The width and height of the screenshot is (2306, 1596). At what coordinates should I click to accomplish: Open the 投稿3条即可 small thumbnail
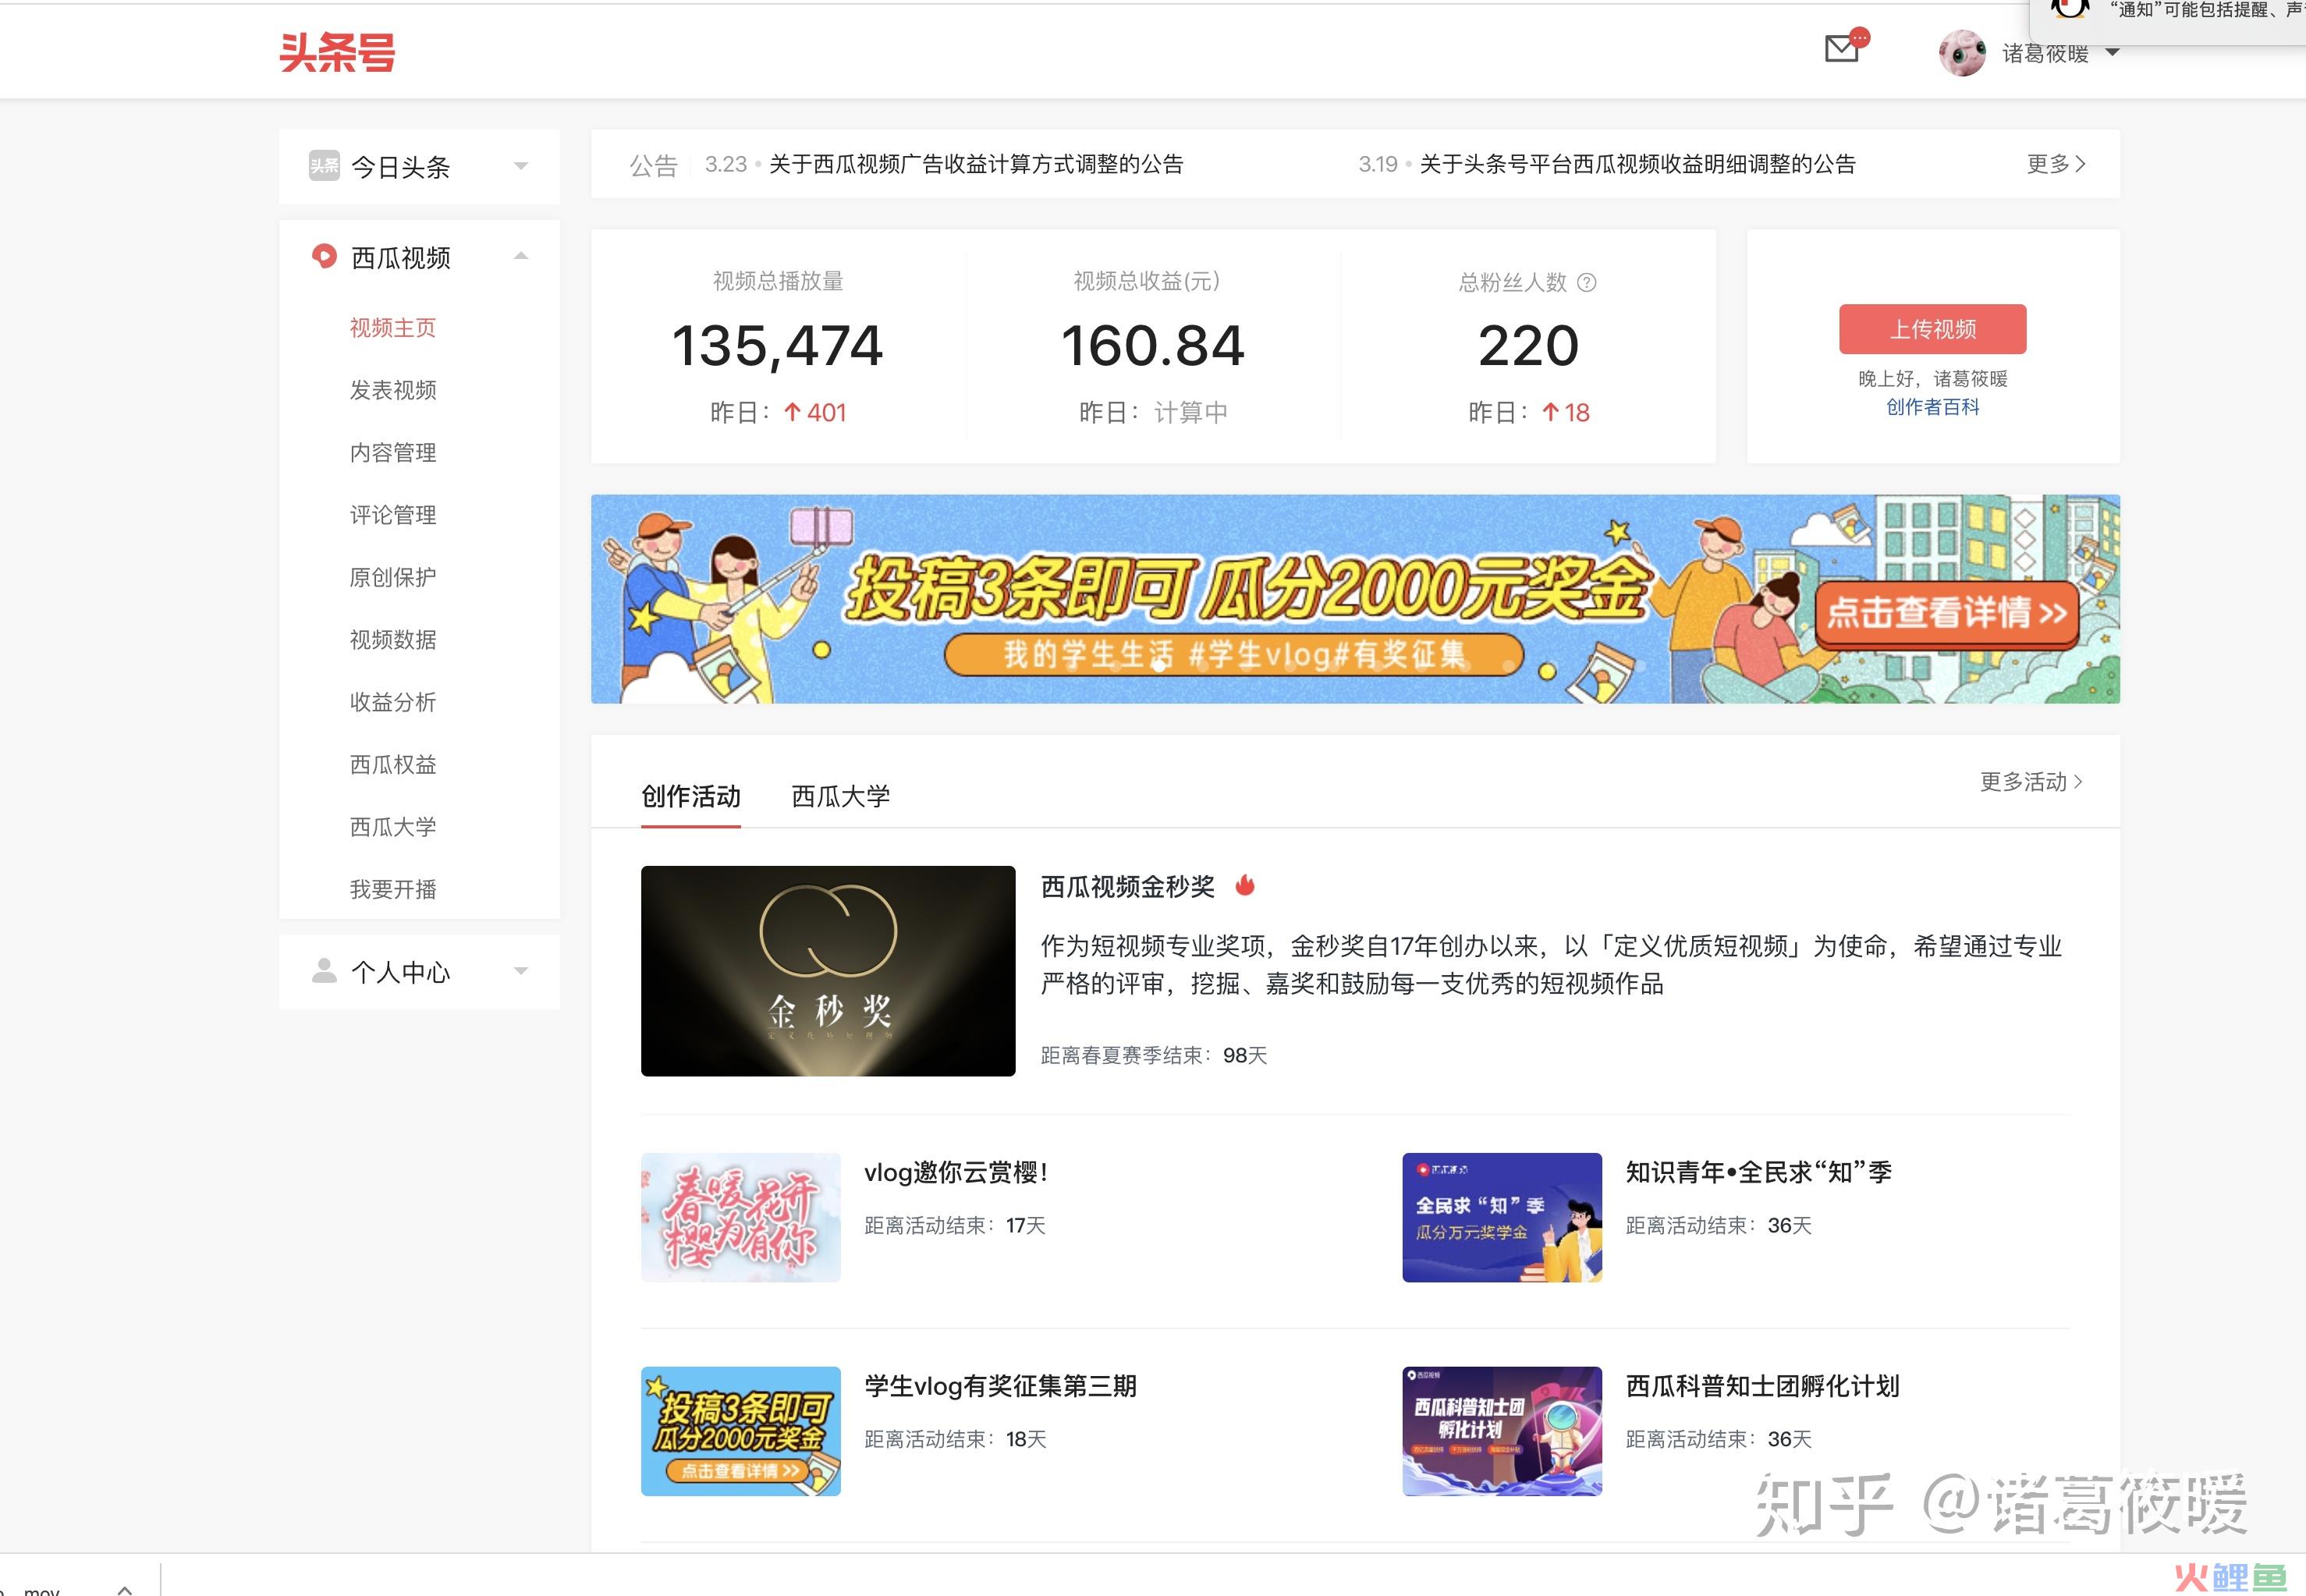pyautogui.click(x=741, y=1432)
